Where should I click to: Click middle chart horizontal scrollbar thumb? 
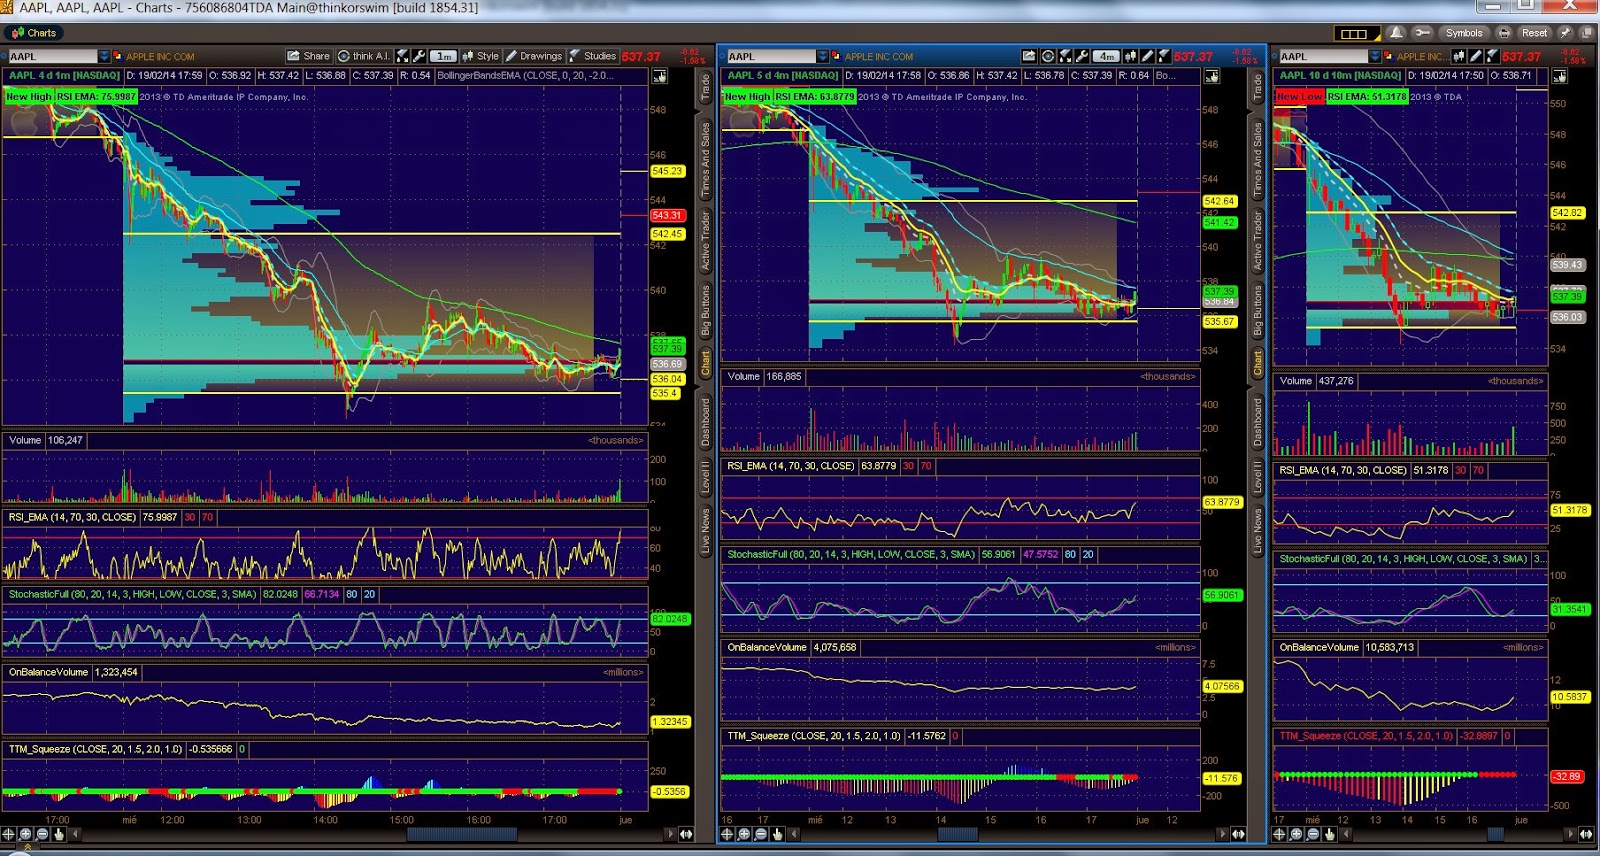(957, 834)
